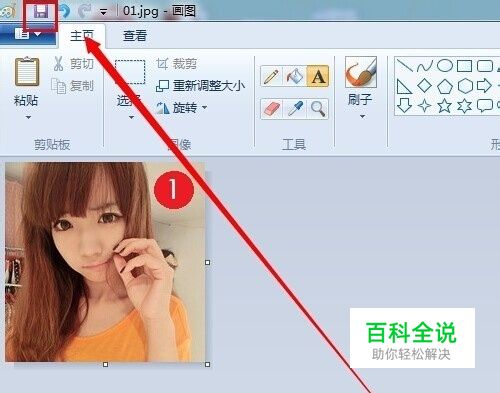Click the photo on the canvas
This screenshot has height=393, width=500.
tap(105, 262)
